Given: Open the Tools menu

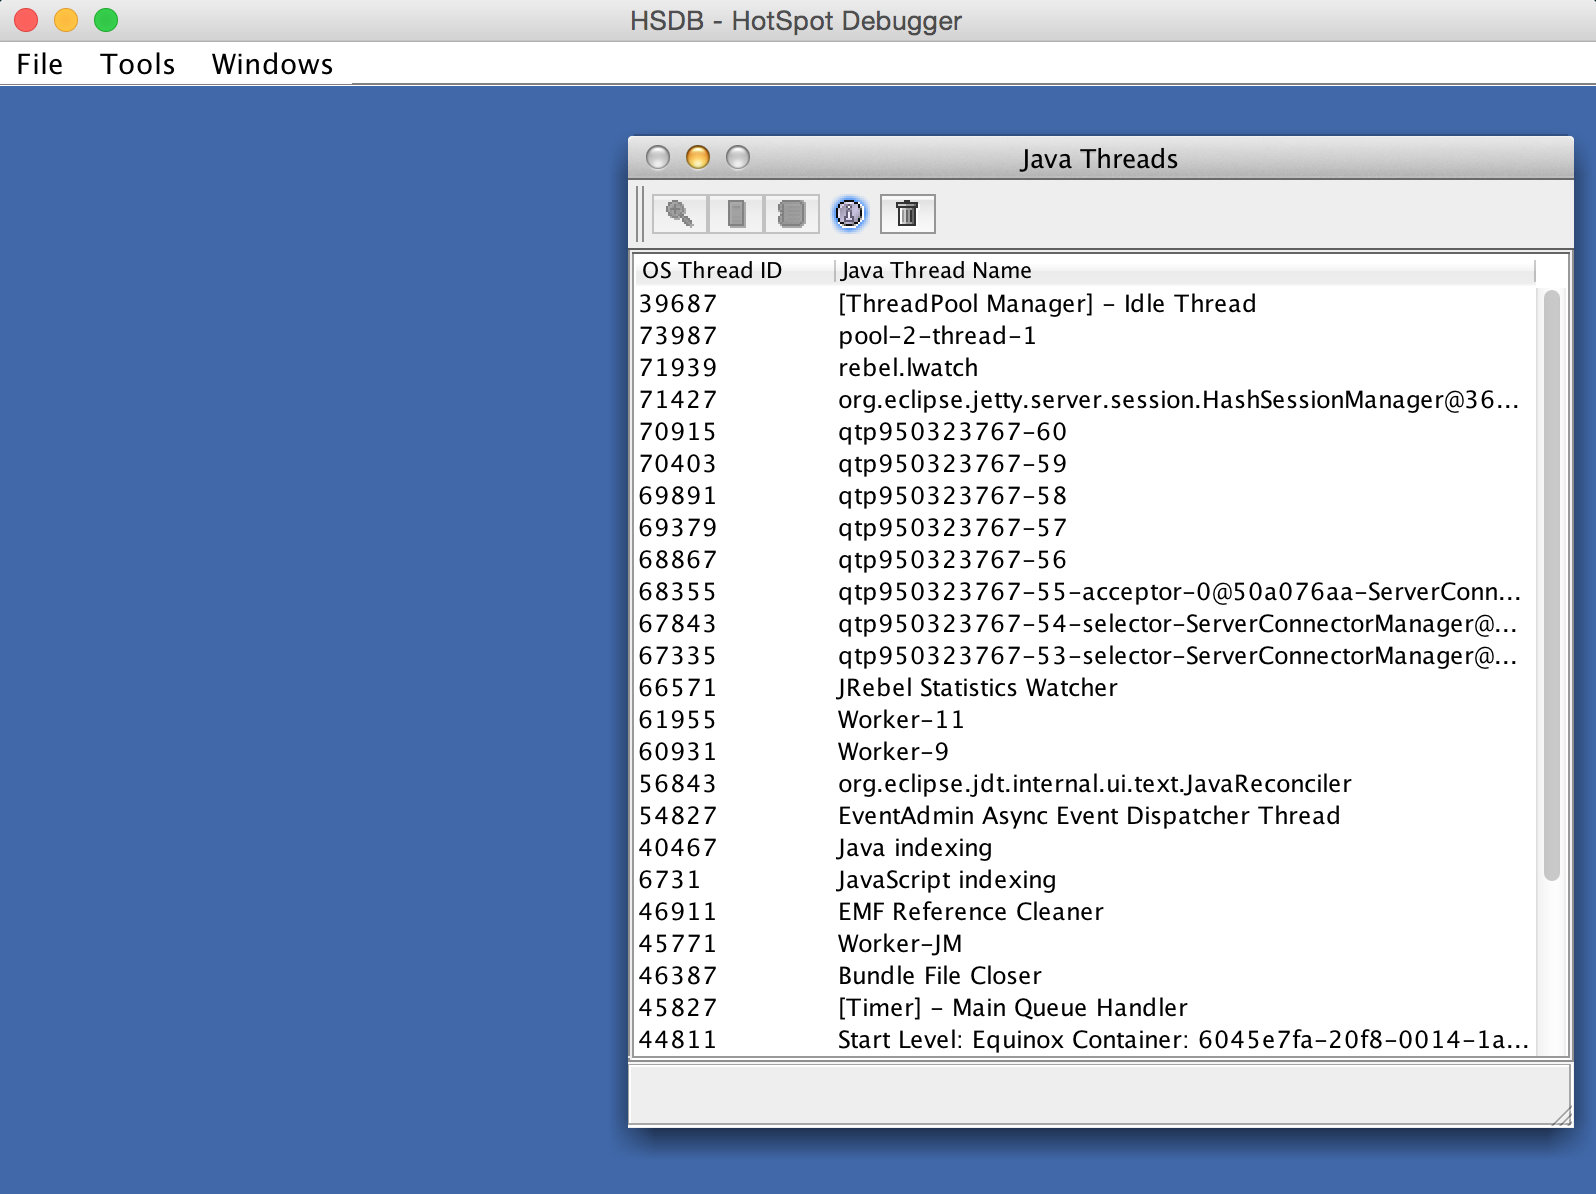Looking at the screenshot, I should click(138, 64).
